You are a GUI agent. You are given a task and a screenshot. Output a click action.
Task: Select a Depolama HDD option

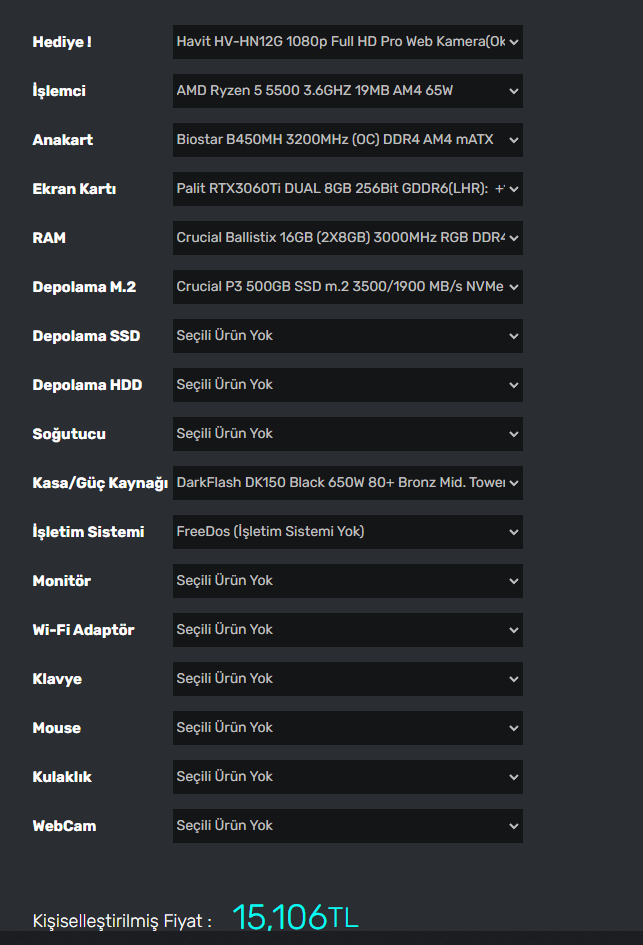pos(347,385)
